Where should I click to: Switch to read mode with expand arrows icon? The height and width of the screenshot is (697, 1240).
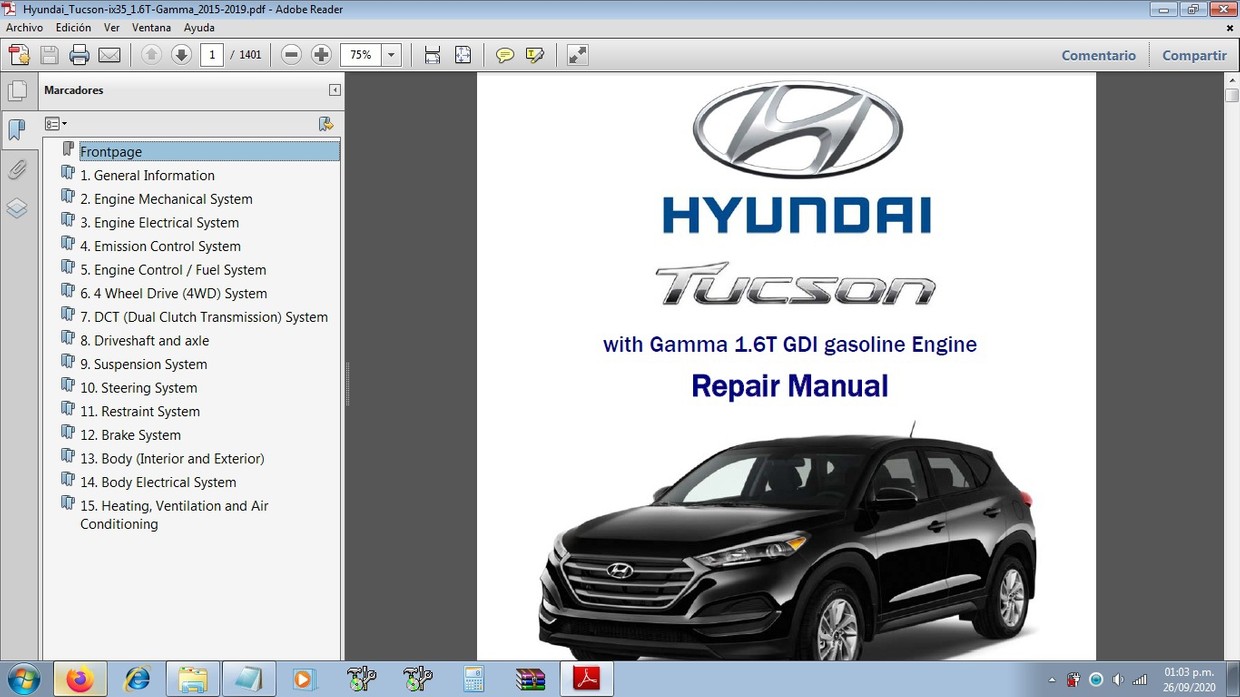click(577, 55)
